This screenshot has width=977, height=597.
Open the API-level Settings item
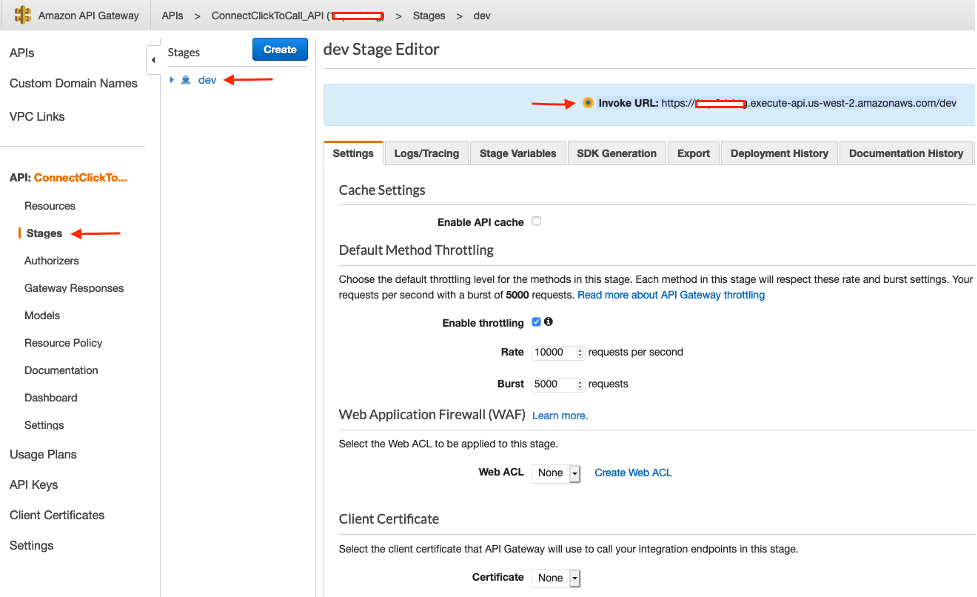(44, 425)
